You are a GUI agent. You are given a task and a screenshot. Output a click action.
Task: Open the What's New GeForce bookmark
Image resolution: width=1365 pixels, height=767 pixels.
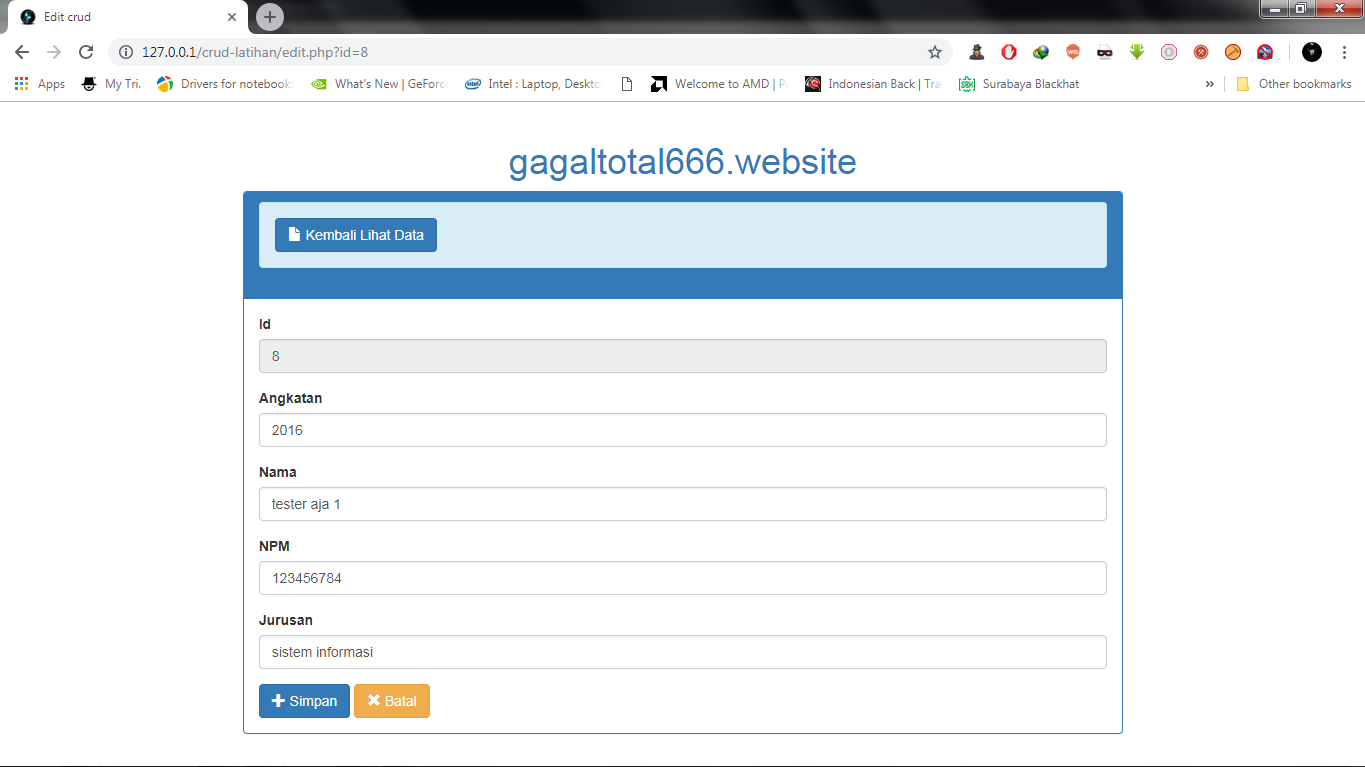tap(379, 84)
